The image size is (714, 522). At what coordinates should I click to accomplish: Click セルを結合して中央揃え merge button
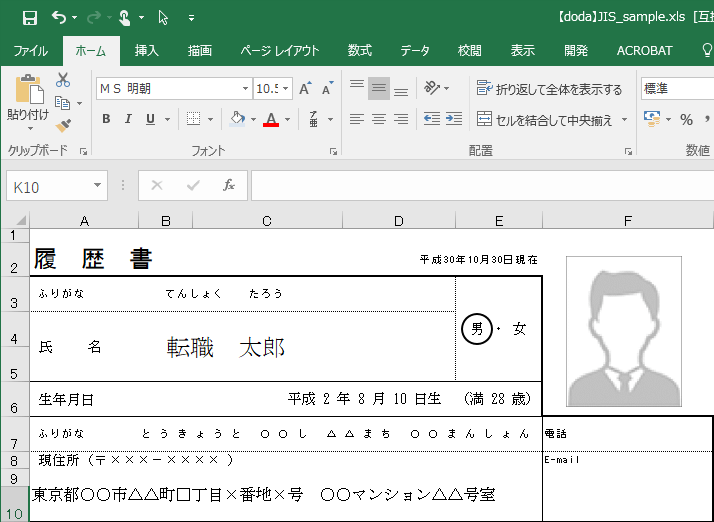545,120
